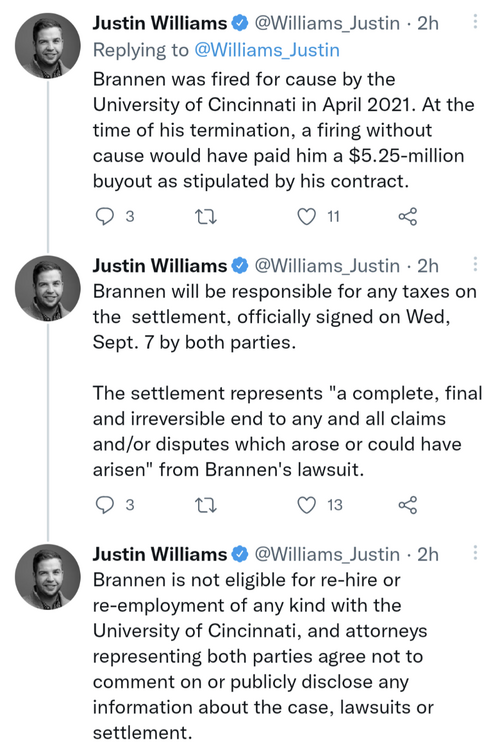Reply to the settlement taxes tweet
The height and width of the screenshot is (750, 500).
coord(105,505)
